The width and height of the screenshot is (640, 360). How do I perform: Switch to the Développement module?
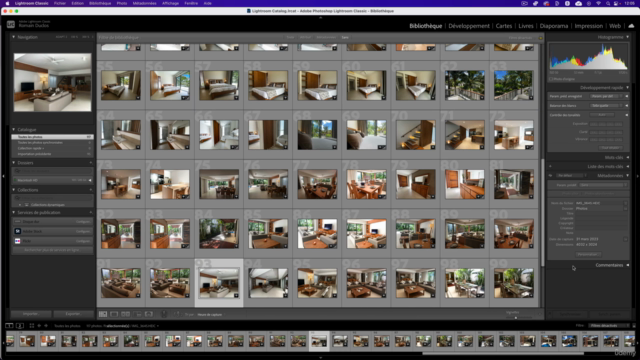469,26
